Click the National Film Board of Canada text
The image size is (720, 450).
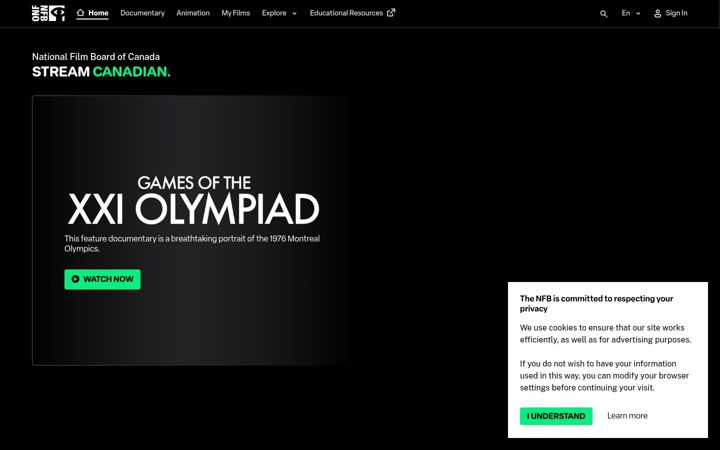(96, 57)
